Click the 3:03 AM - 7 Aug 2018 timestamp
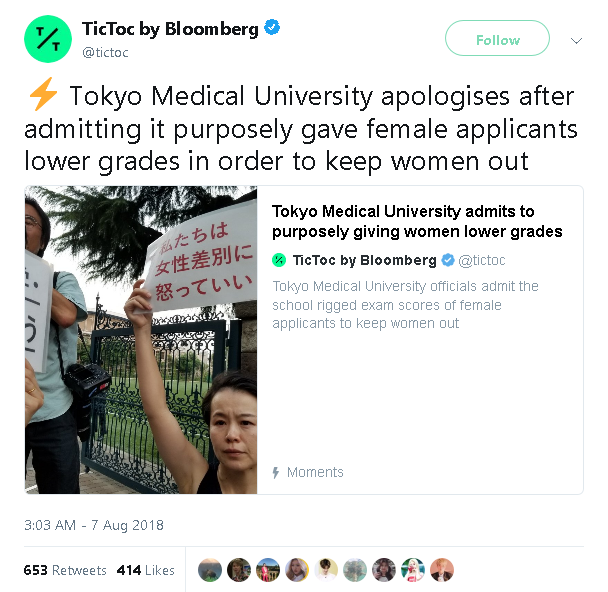This screenshot has width=608, height=592. [x=94, y=525]
